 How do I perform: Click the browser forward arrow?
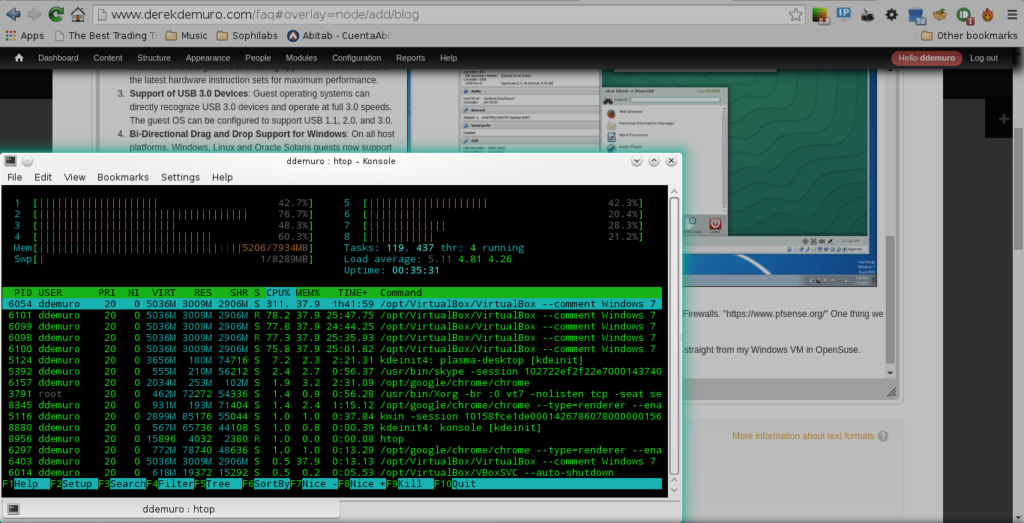35,13
